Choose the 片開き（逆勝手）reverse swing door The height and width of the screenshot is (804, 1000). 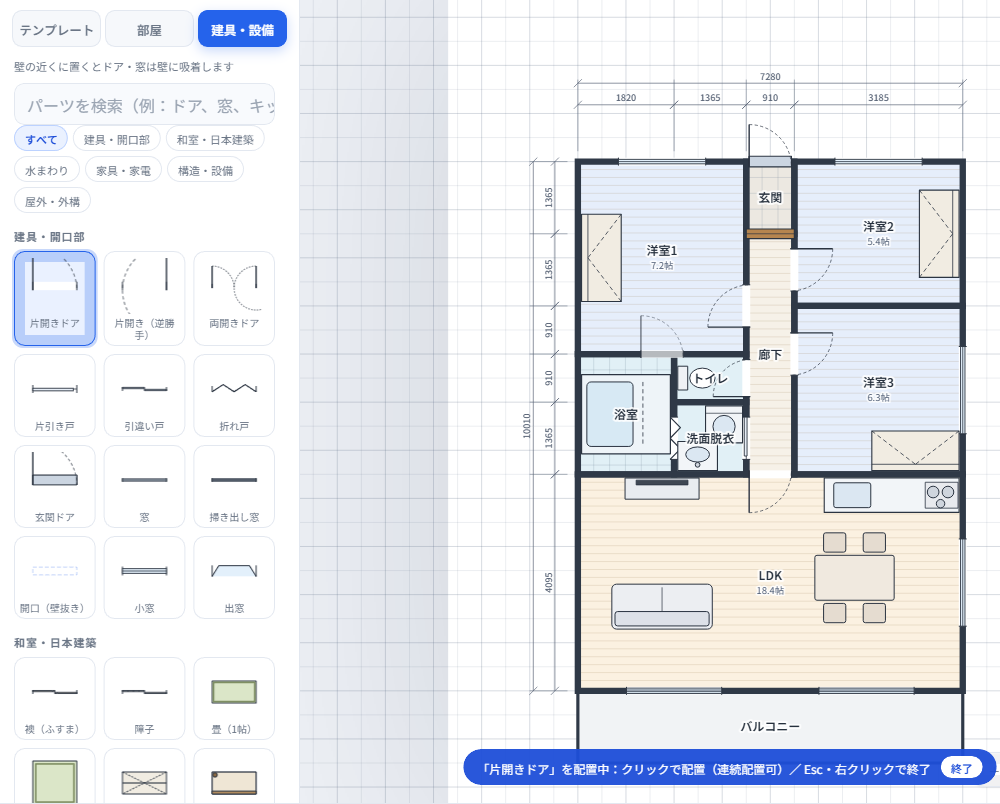[x=144, y=298]
